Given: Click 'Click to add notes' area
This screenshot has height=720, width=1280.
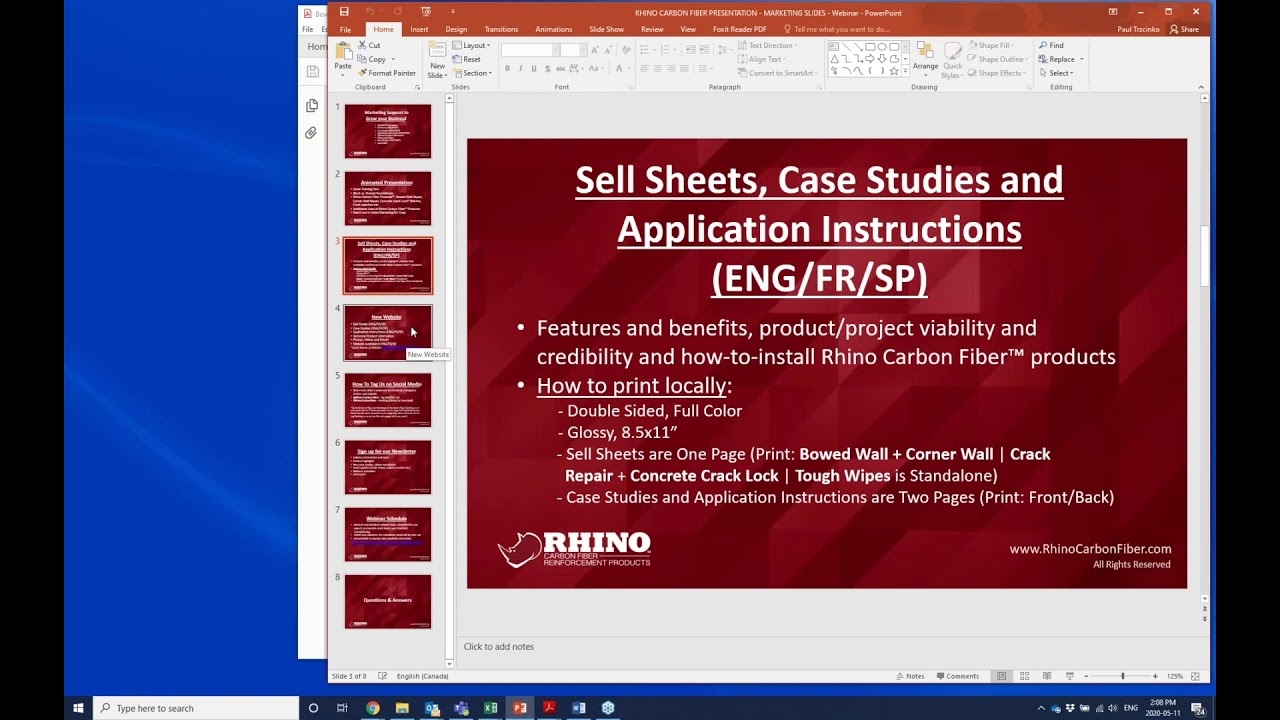Looking at the screenshot, I should coord(499,647).
